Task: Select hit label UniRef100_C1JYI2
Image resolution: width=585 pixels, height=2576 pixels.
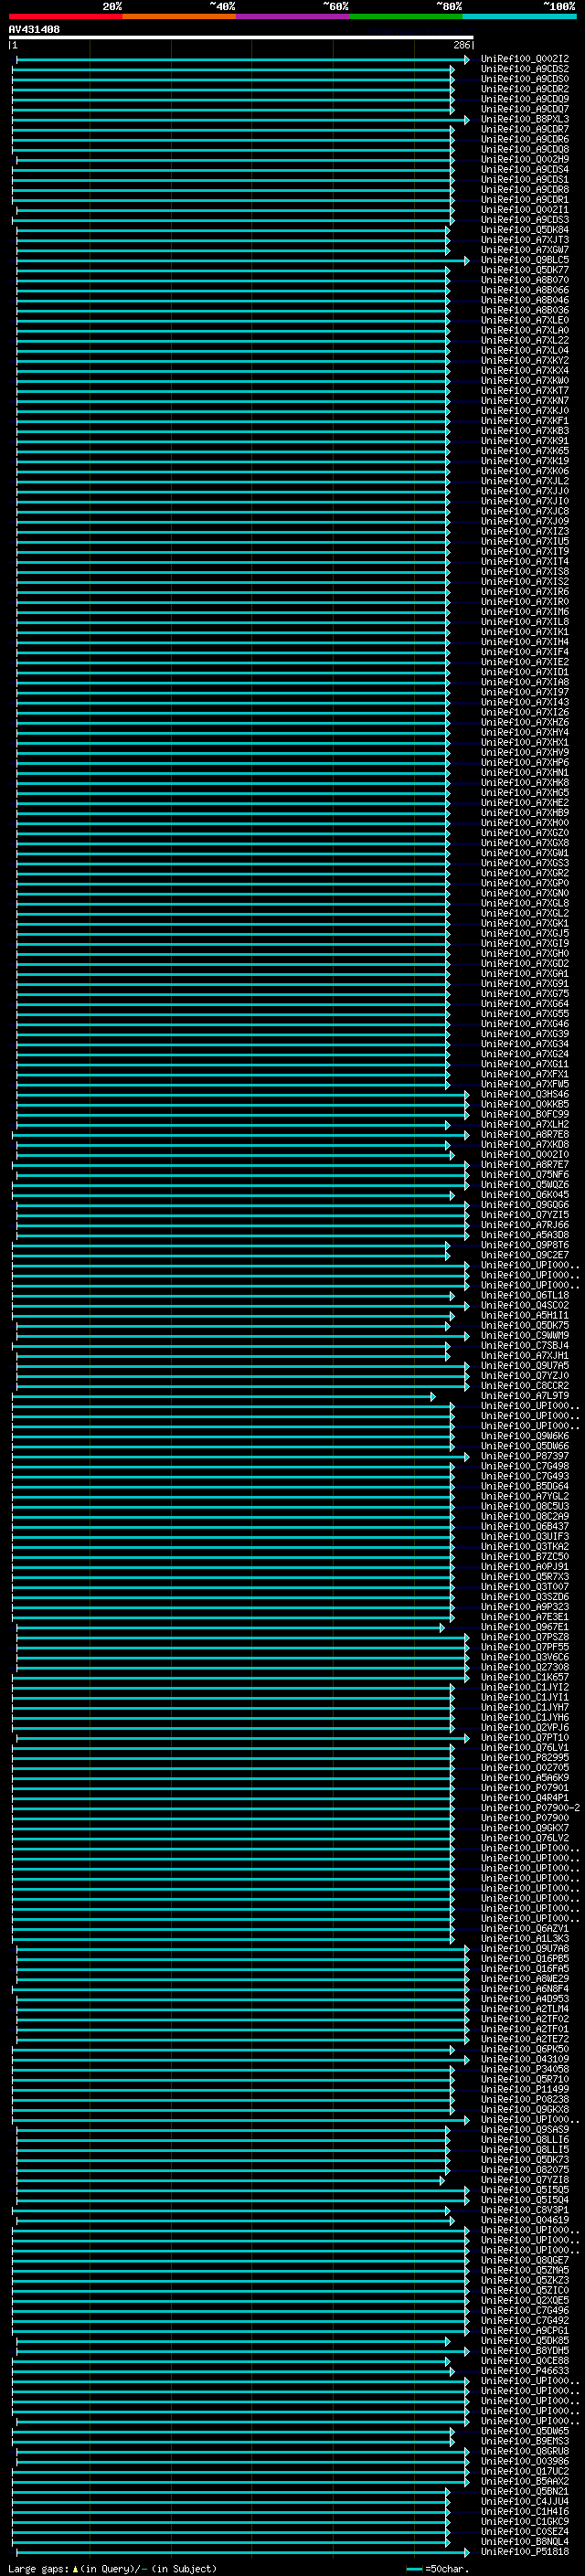Action: tap(525, 1687)
